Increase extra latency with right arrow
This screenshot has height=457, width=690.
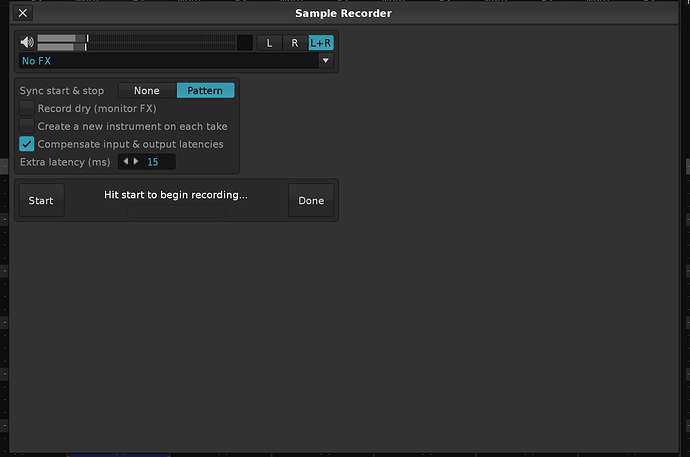pyautogui.click(x=136, y=161)
